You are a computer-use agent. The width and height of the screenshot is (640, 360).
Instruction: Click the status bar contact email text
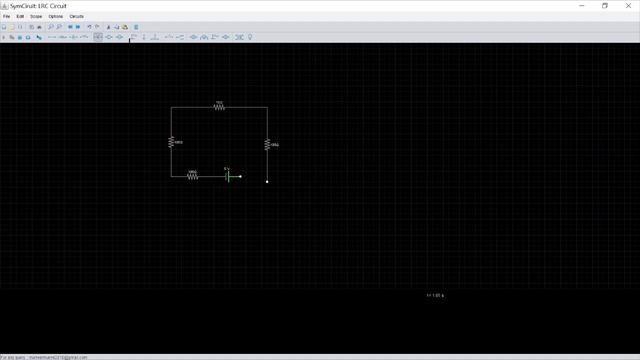58,357
